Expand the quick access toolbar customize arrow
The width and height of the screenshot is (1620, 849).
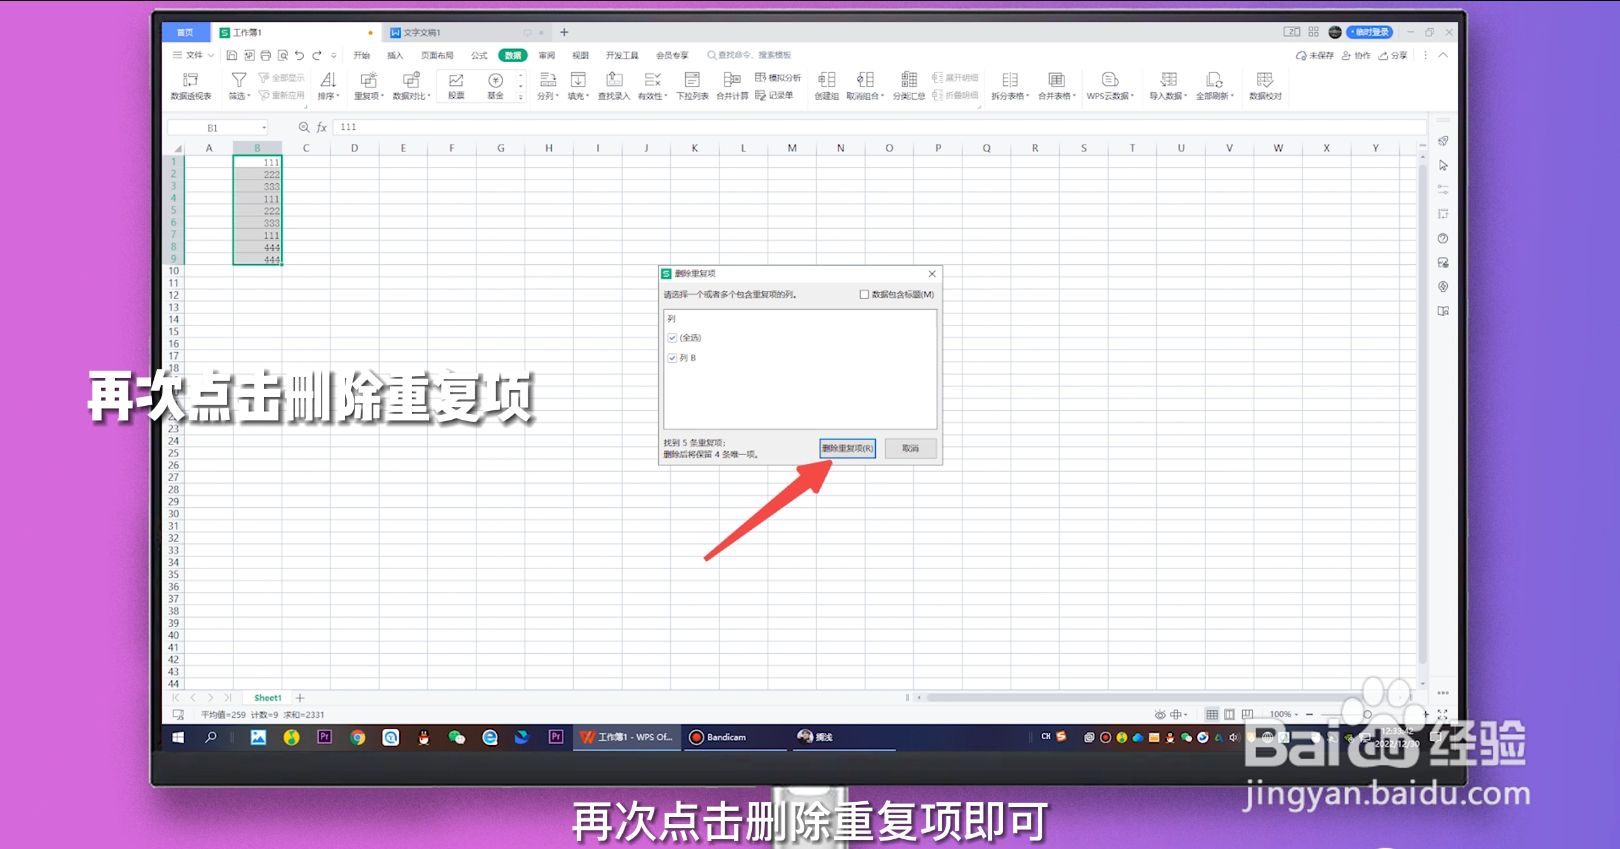point(334,56)
